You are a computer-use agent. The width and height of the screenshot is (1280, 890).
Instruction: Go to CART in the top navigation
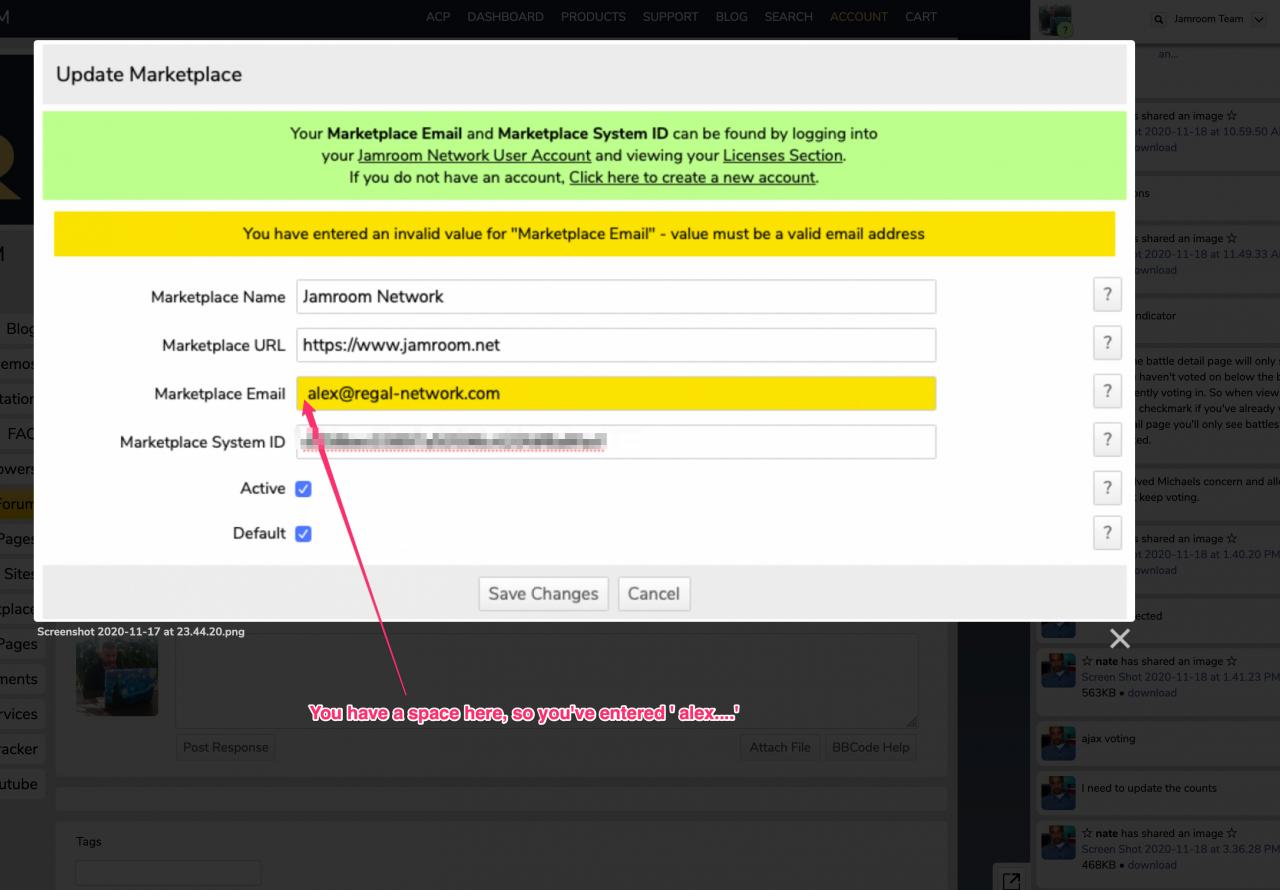[921, 16]
